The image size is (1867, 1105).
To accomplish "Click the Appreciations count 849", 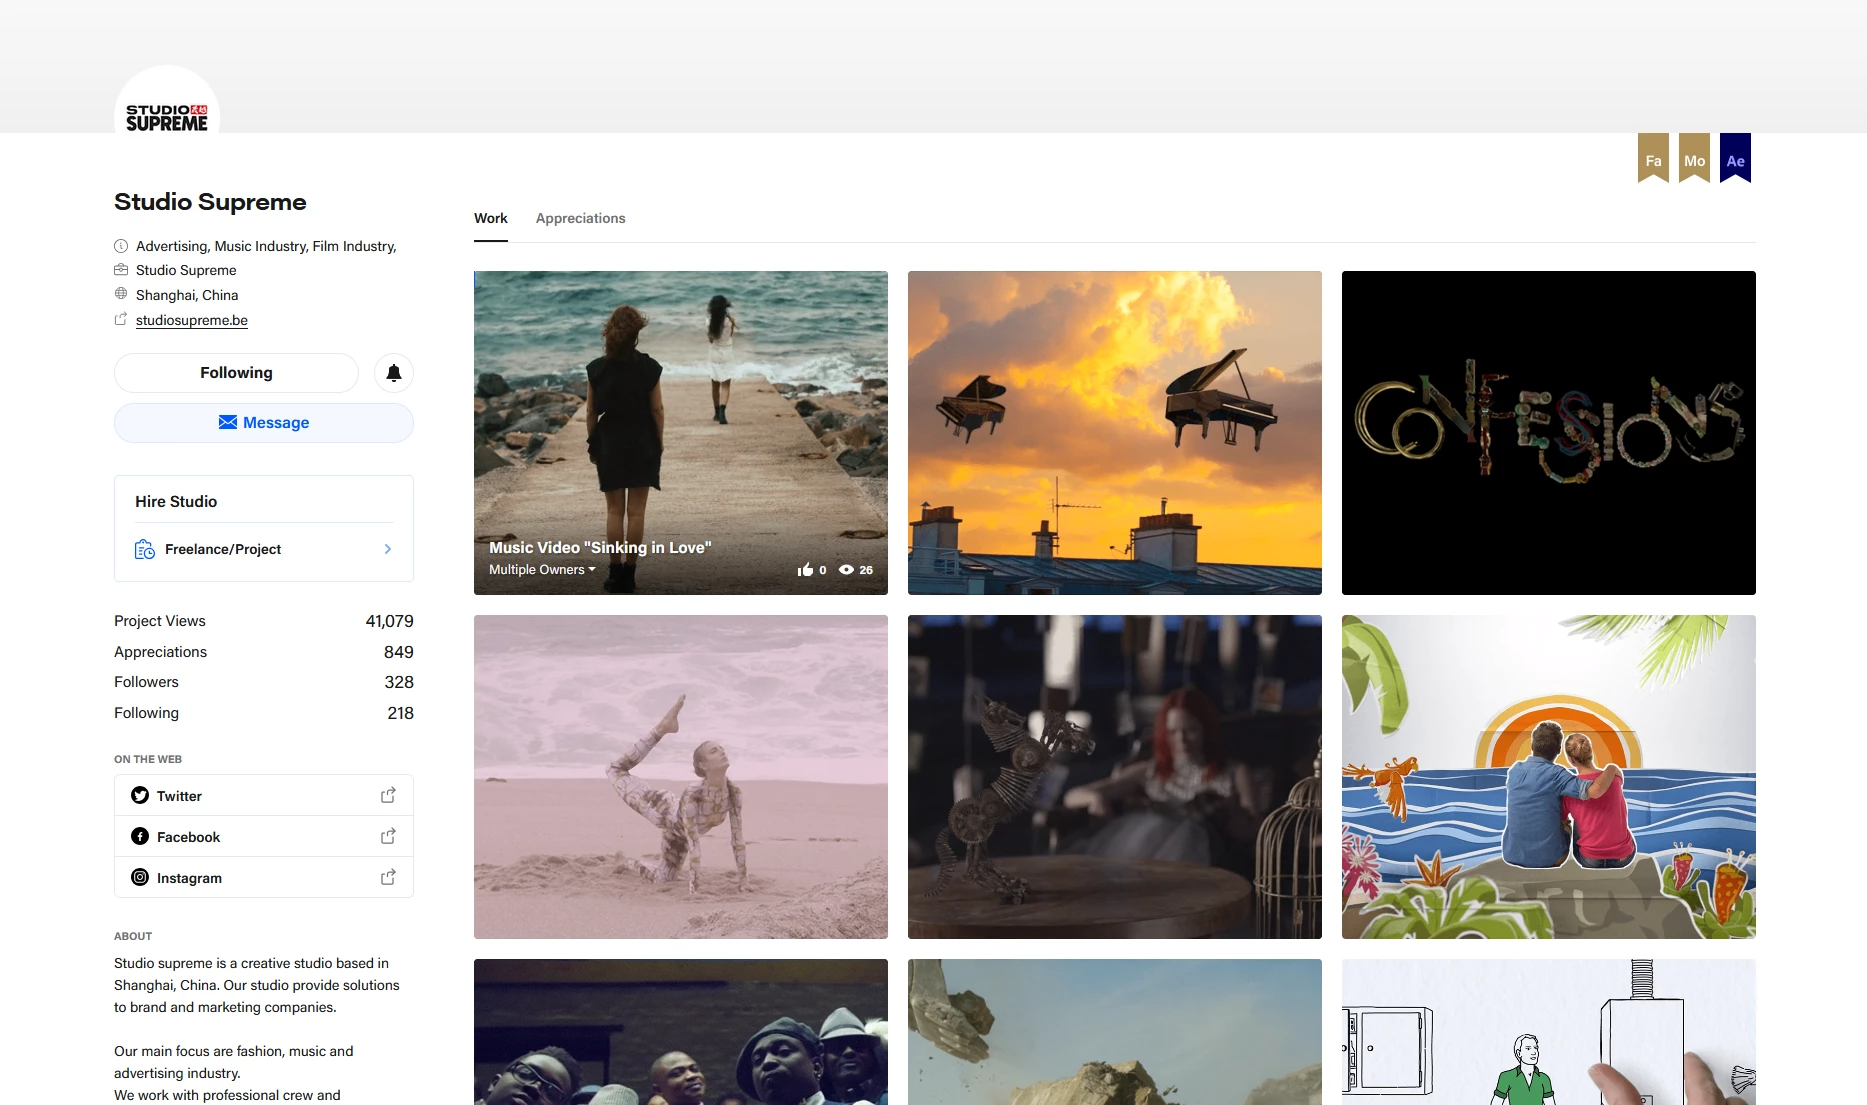I will click(399, 652).
